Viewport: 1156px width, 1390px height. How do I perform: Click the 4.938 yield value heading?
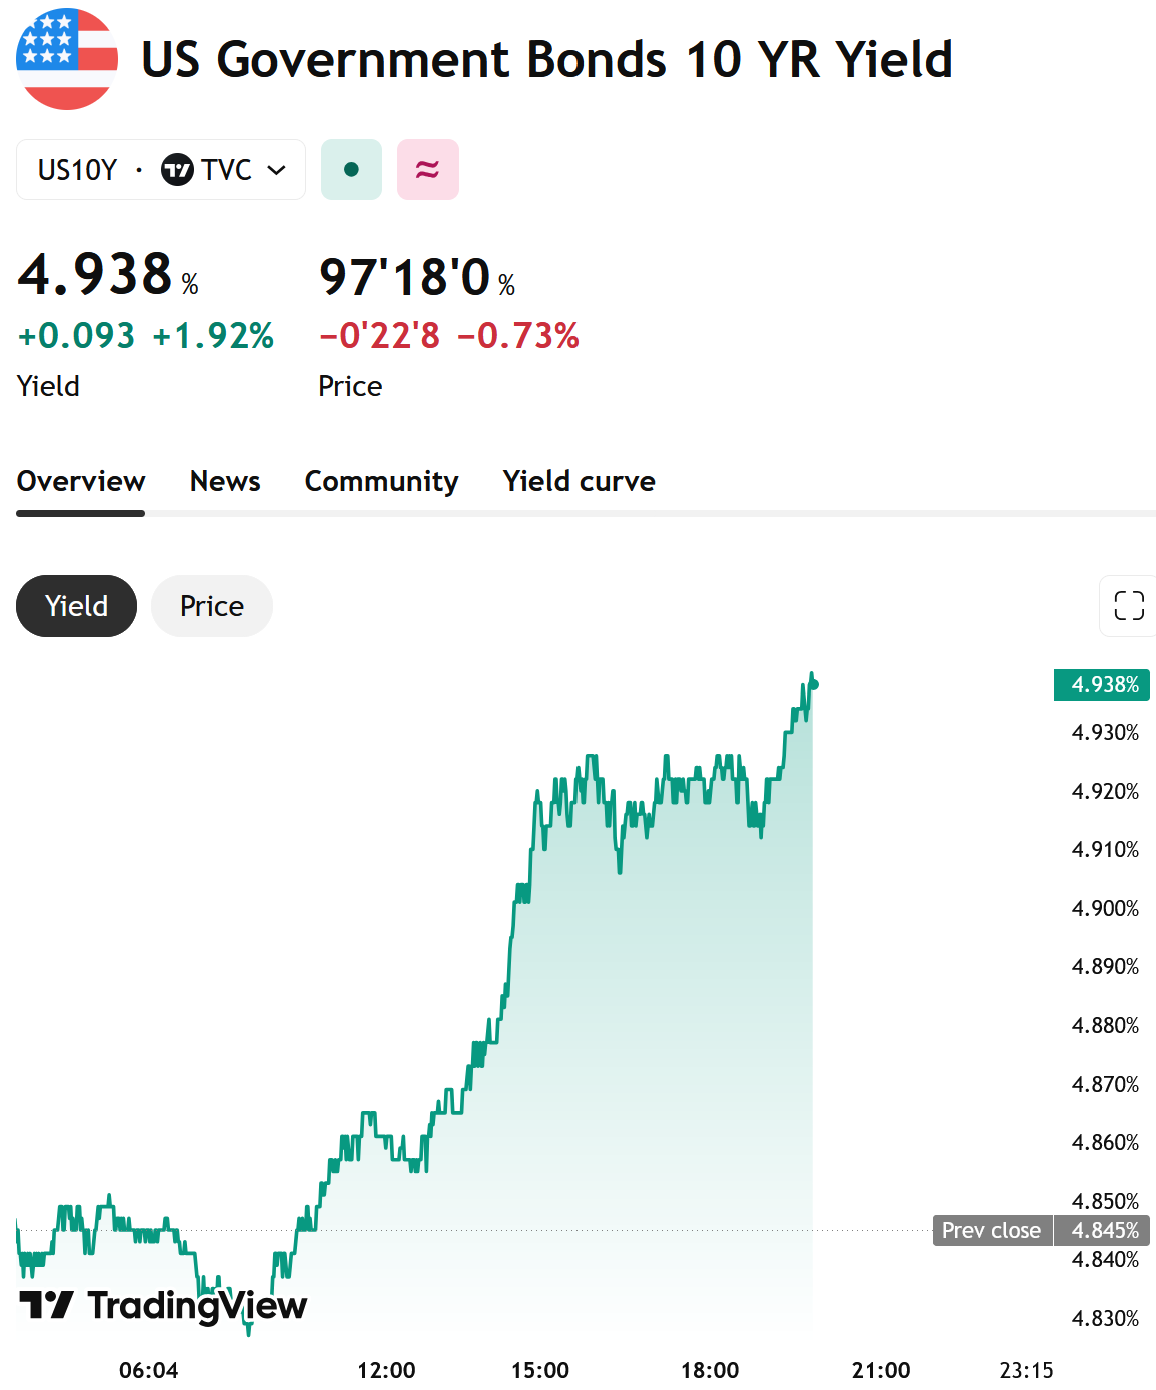(x=95, y=274)
